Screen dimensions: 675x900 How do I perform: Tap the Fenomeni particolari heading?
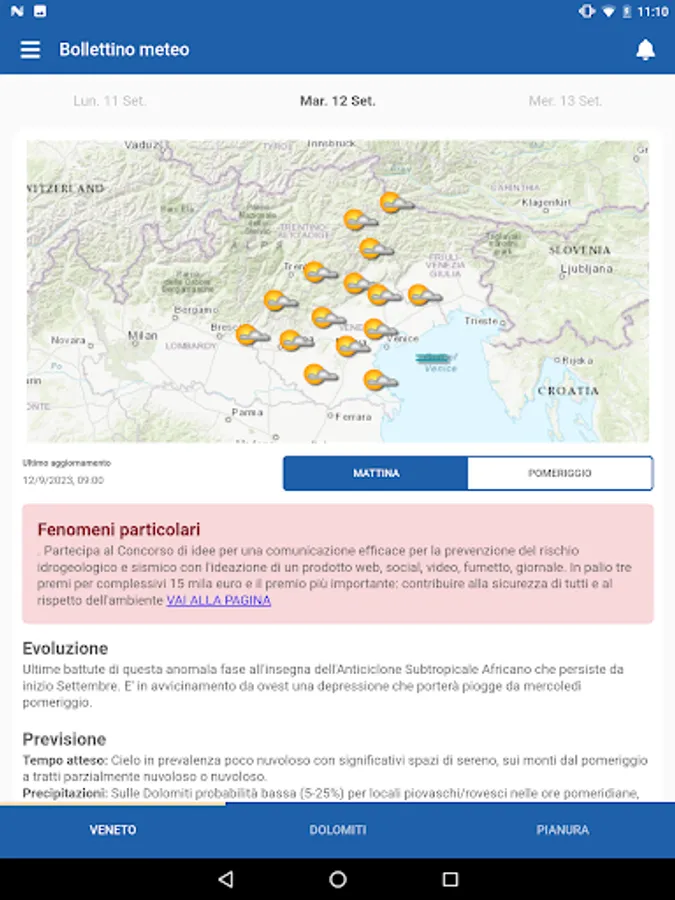[x=119, y=529]
